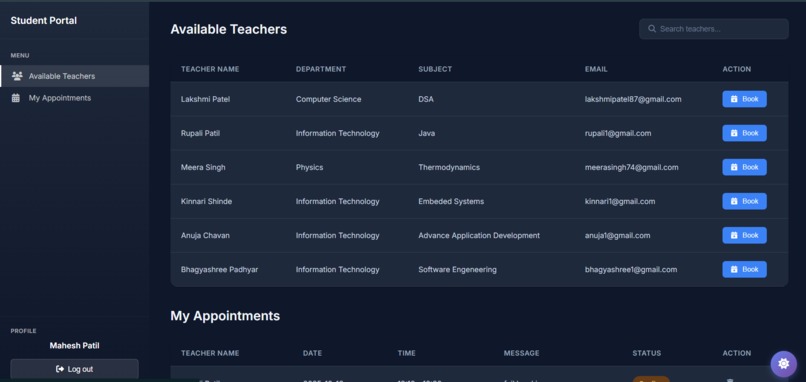Click the Mahesh Patil profile name
This screenshot has height=382, width=806.
click(75, 345)
